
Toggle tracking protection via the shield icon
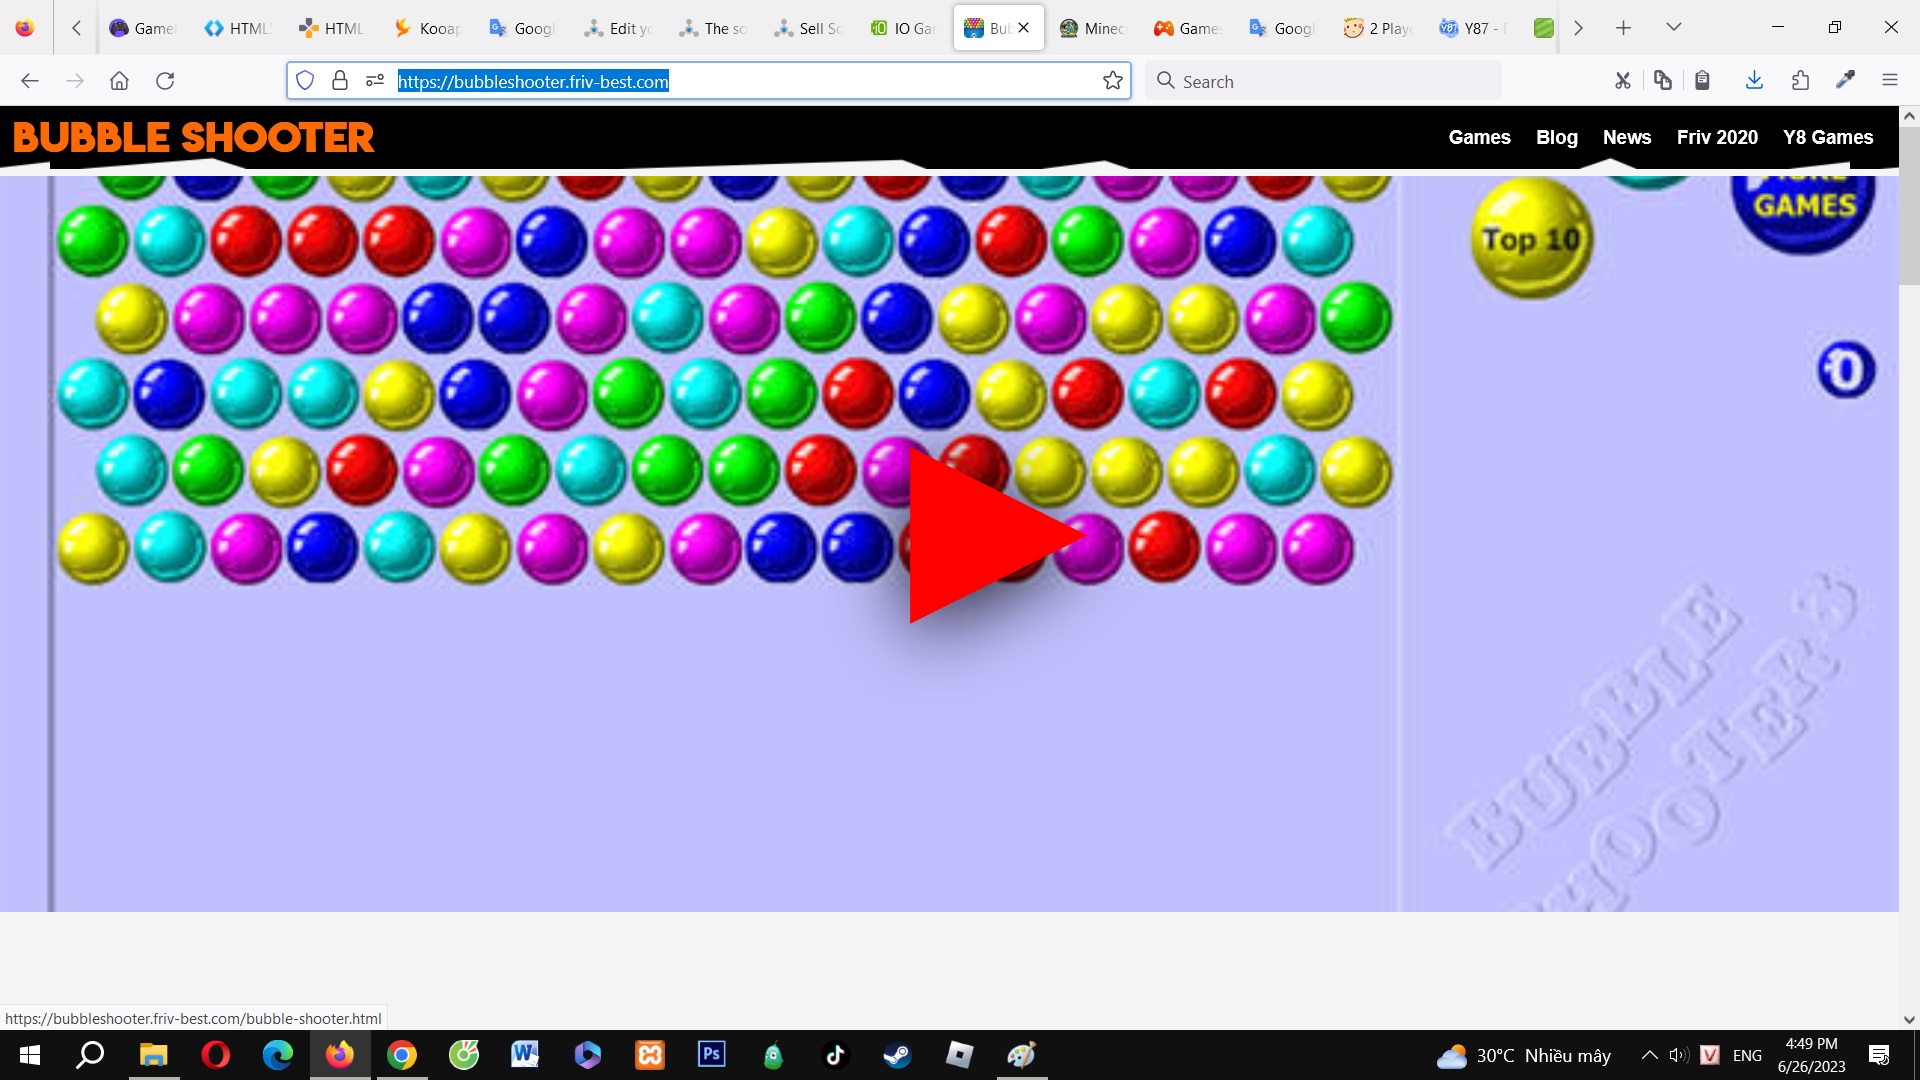pyautogui.click(x=305, y=80)
